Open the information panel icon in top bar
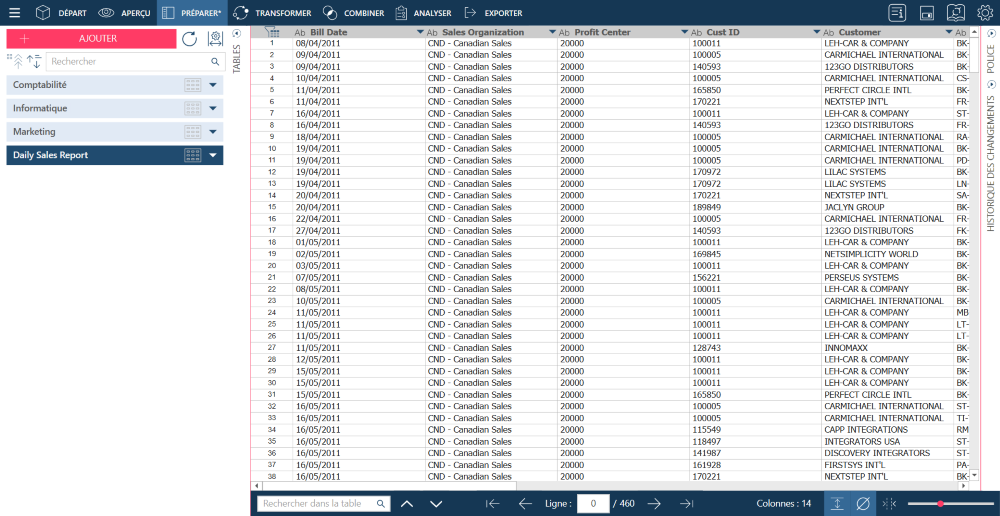Image resolution: width=1000 pixels, height=516 pixels. [897, 13]
